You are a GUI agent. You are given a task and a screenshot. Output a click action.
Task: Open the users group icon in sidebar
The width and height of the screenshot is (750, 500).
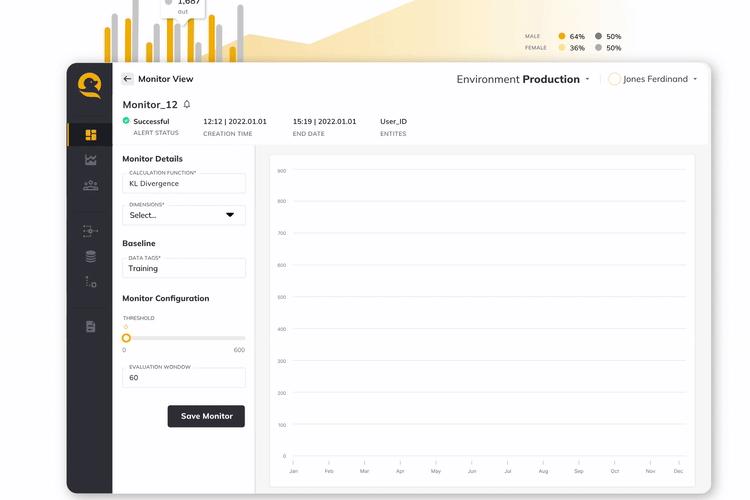tap(90, 185)
